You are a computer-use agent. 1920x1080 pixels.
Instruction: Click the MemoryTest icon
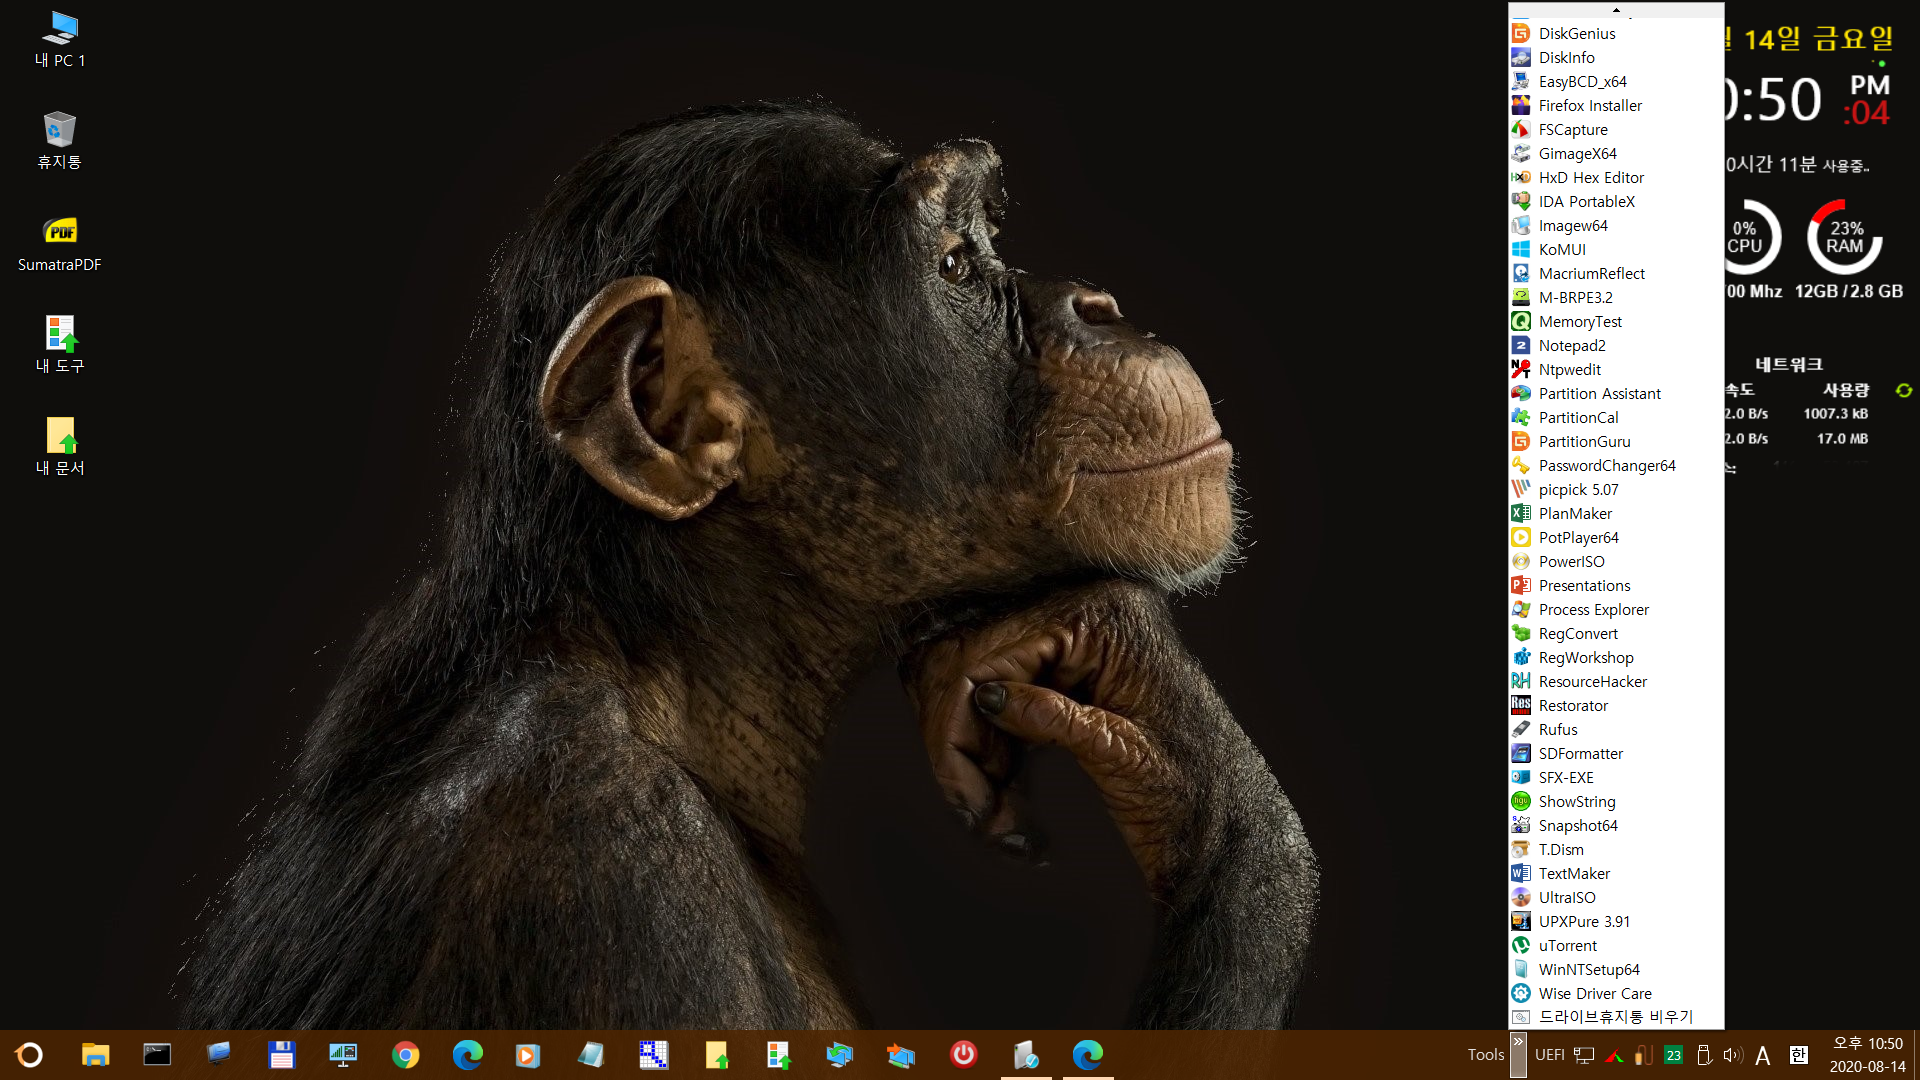point(1521,321)
